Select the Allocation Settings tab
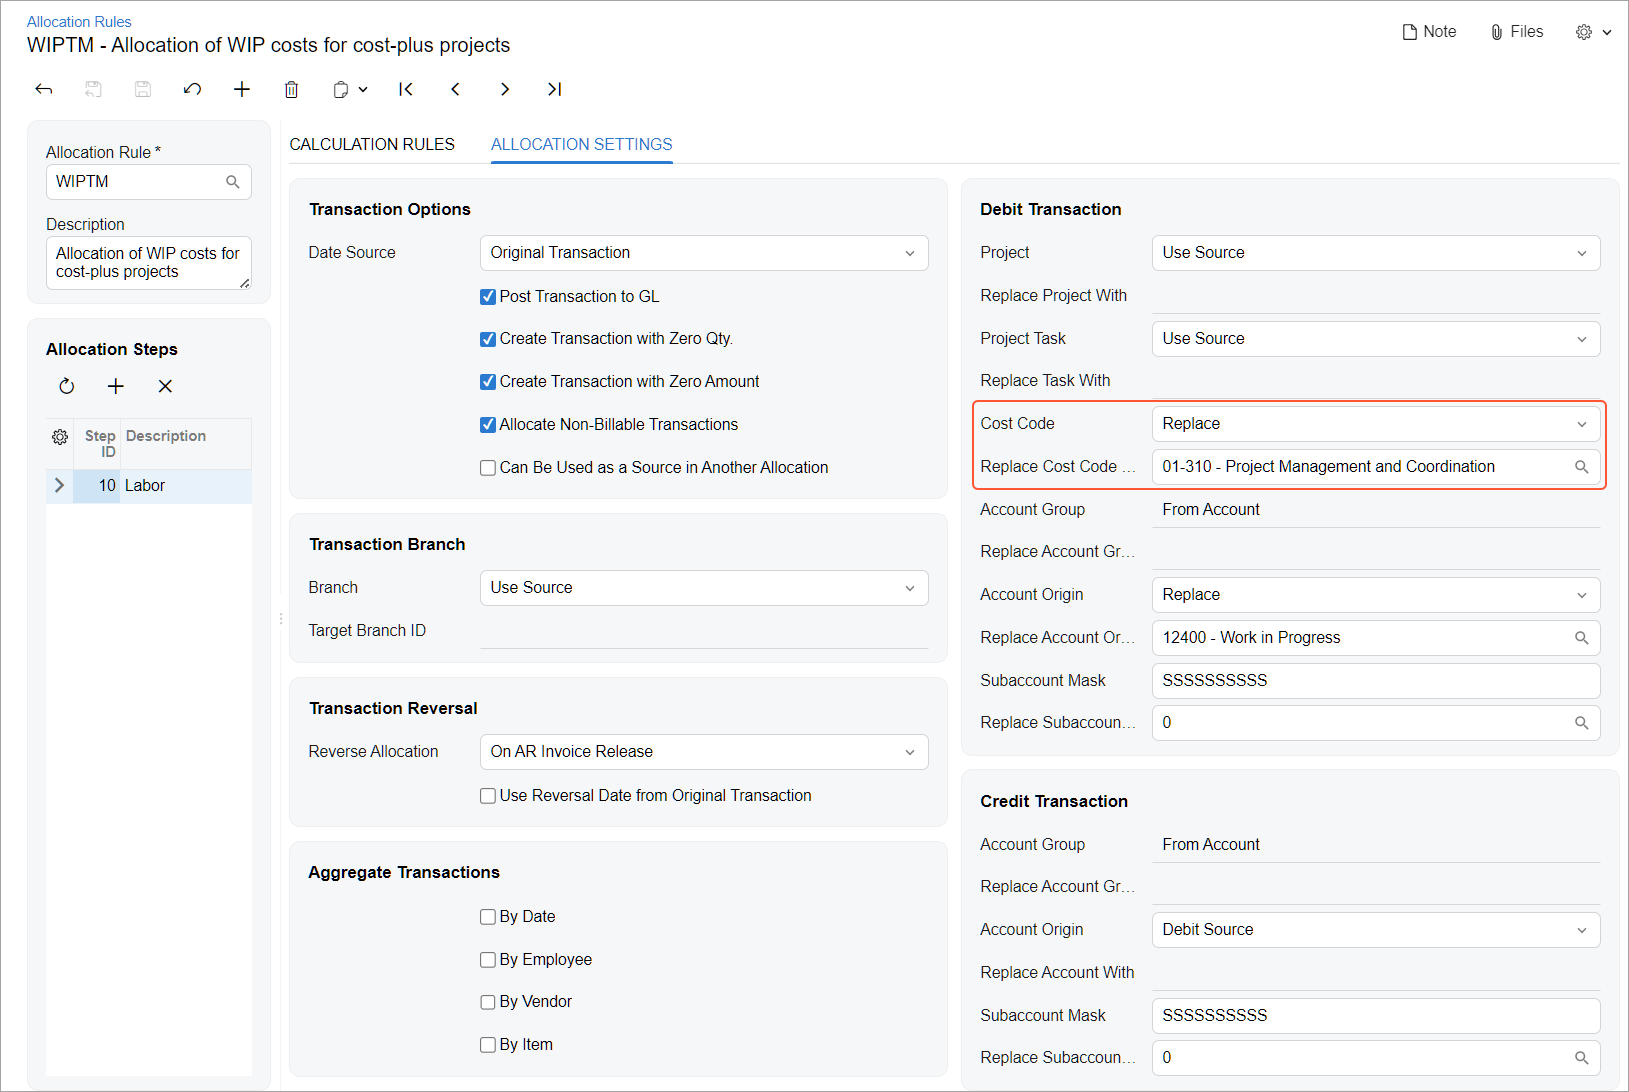The height and width of the screenshot is (1092, 1629). 581,144
